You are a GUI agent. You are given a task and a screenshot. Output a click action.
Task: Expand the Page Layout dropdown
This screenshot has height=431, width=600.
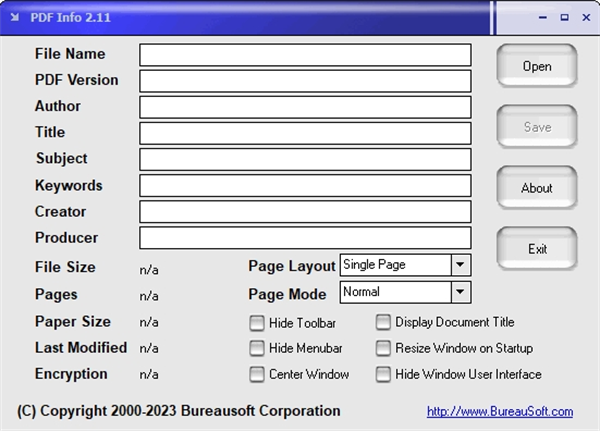(460, 265)
